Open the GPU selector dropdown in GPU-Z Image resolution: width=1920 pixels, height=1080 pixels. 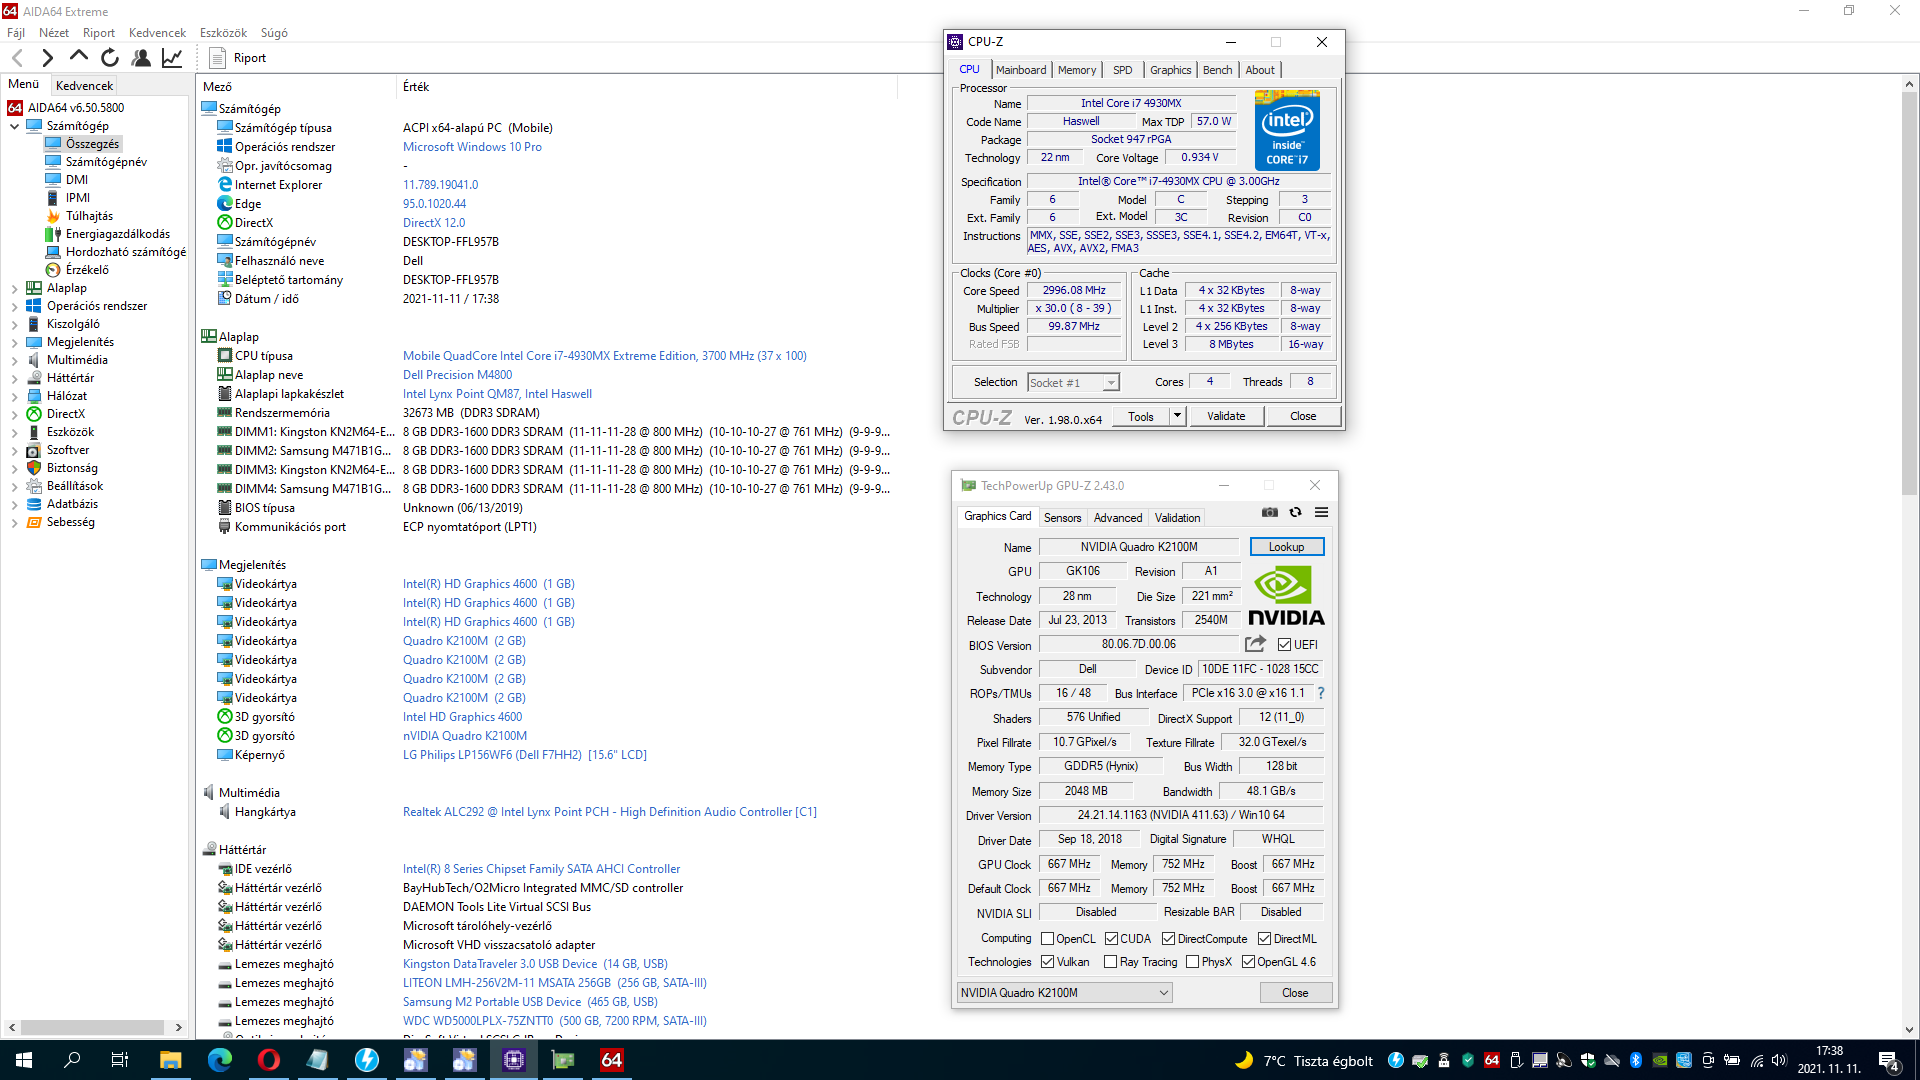click(x=1064, y=993)
